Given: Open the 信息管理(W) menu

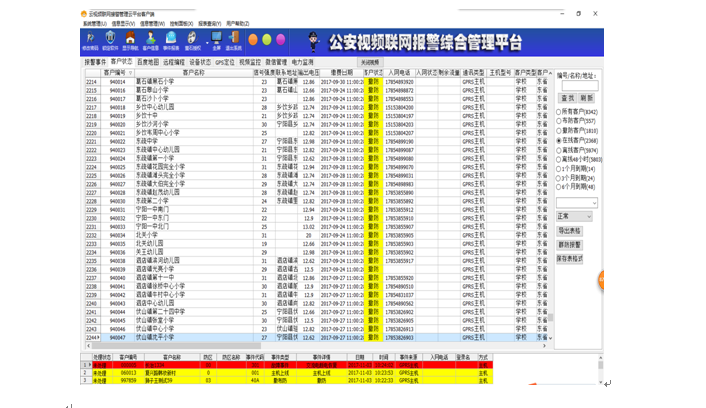Looking at the screenshot, I should (152, 23).
